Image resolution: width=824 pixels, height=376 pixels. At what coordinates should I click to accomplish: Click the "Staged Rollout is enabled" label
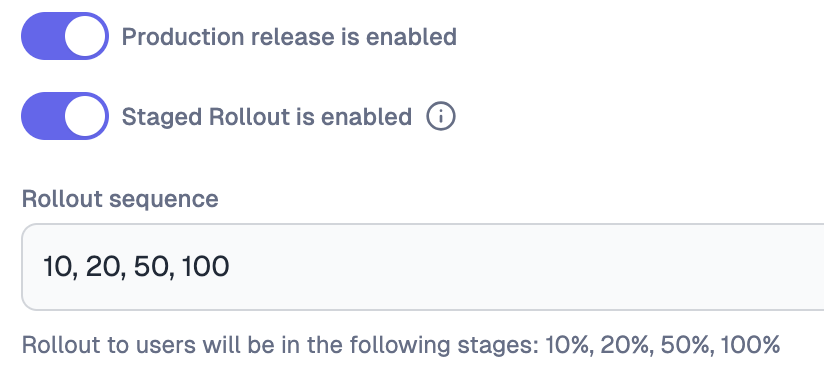coord(267,117)
